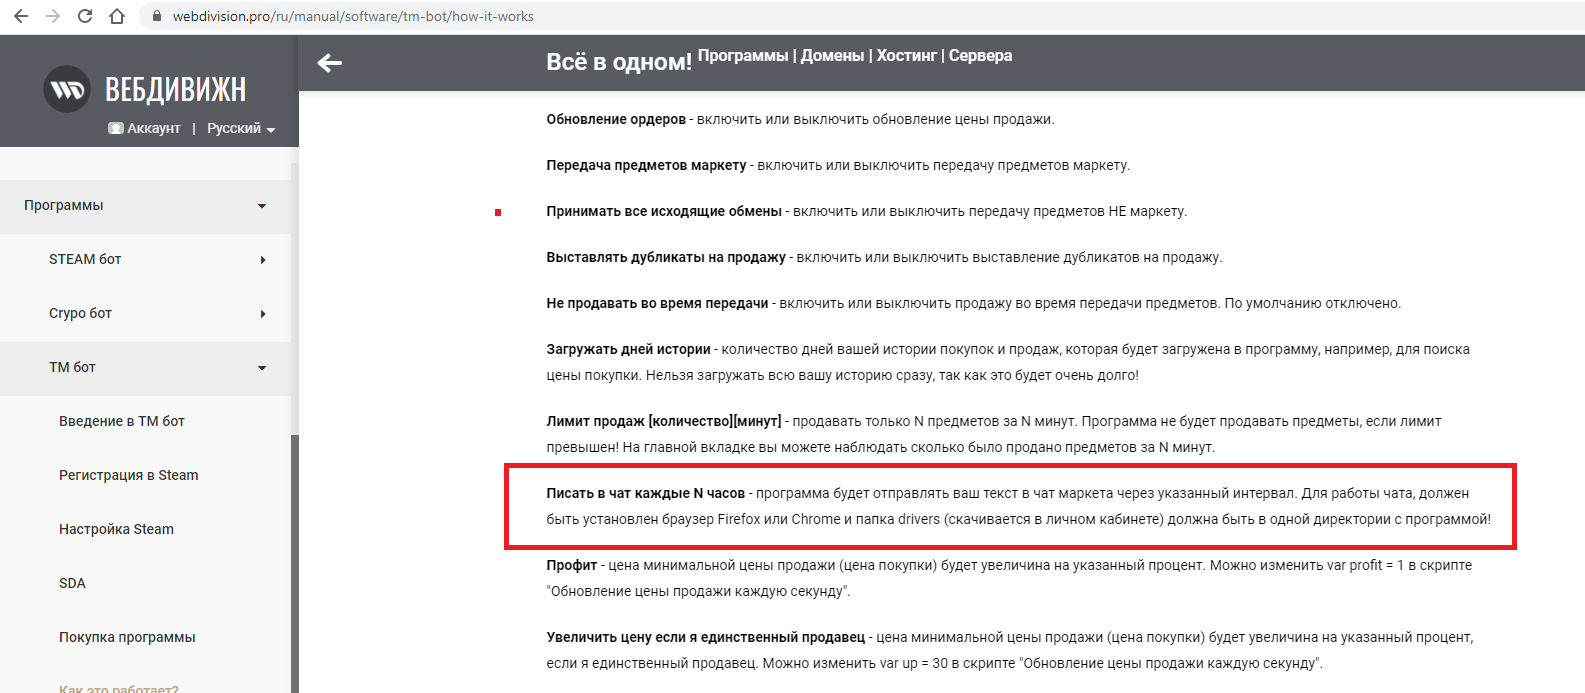Reload the page with the refresh icon
Screen dimensions: 1585x693
(85, 16)
